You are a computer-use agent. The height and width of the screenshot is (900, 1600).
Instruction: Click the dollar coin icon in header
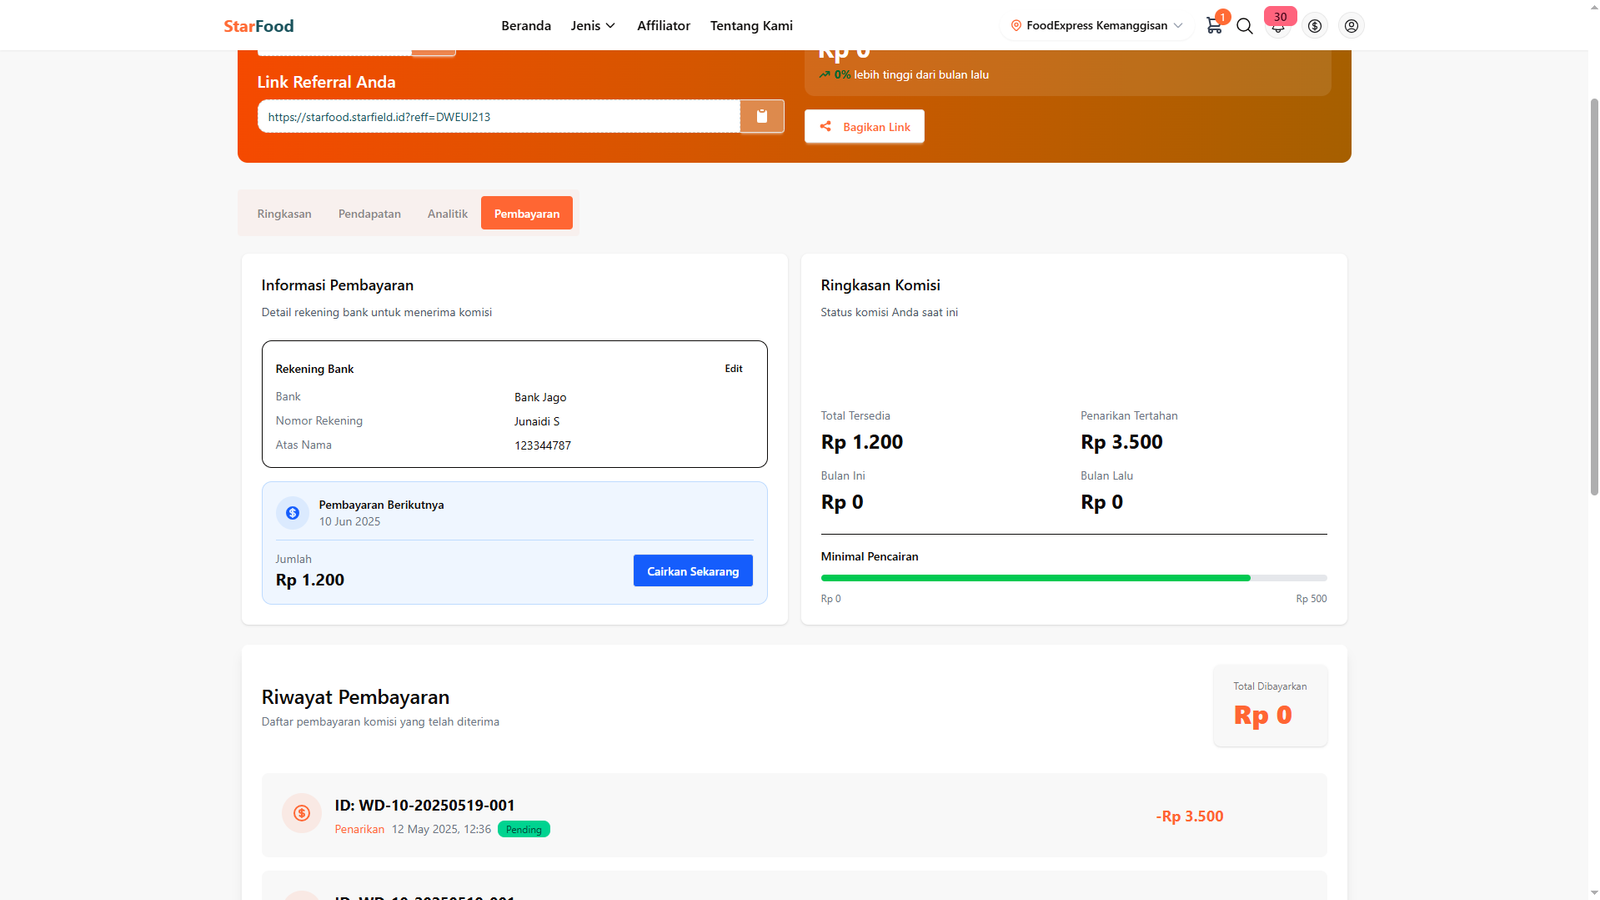[1315, 26]
